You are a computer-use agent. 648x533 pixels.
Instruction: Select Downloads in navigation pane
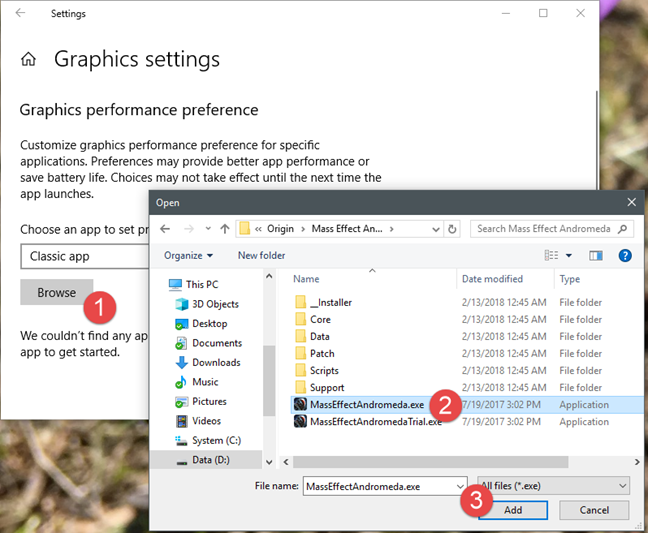208,362
